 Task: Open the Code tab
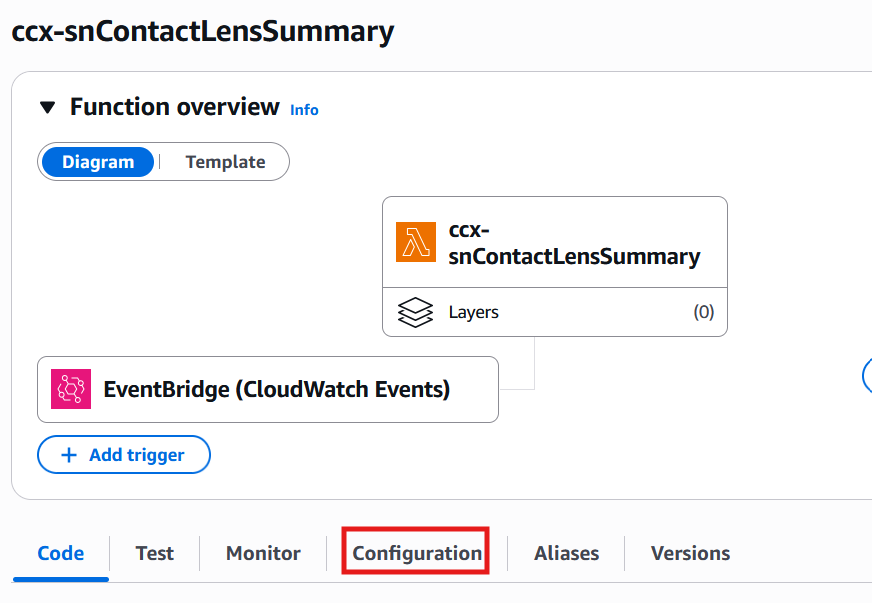(61, 553)
